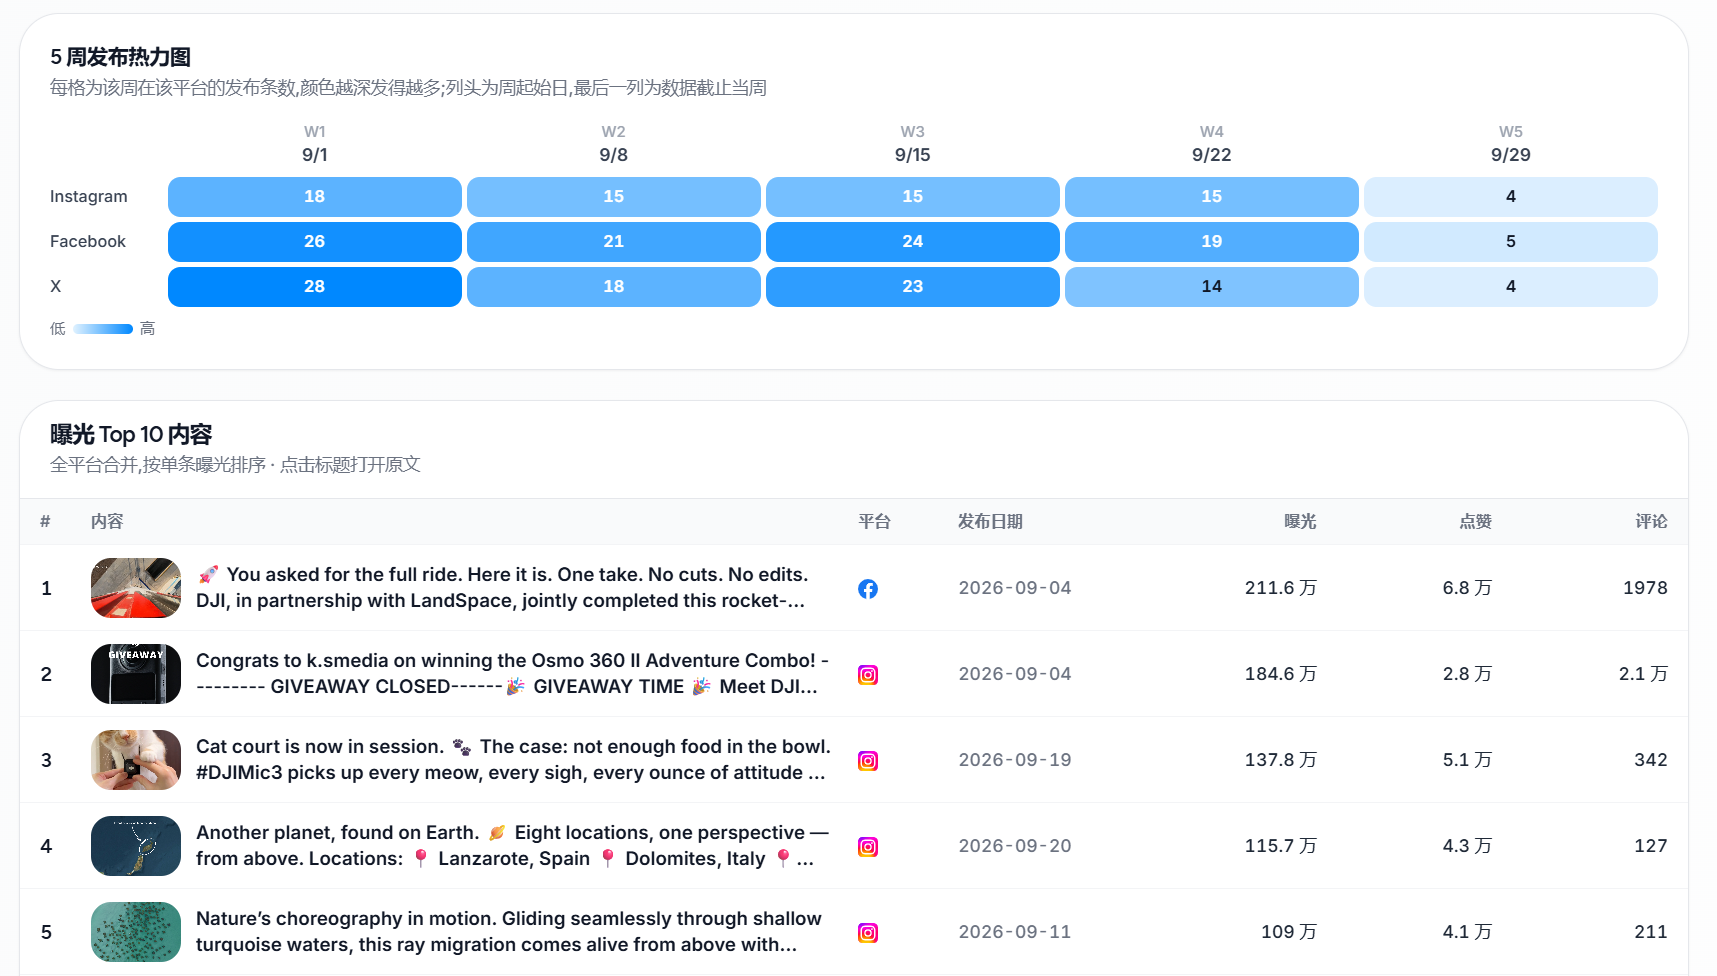Click X W2 heatmap cell 18
1717x976 pixels.
tap(614, 287)
